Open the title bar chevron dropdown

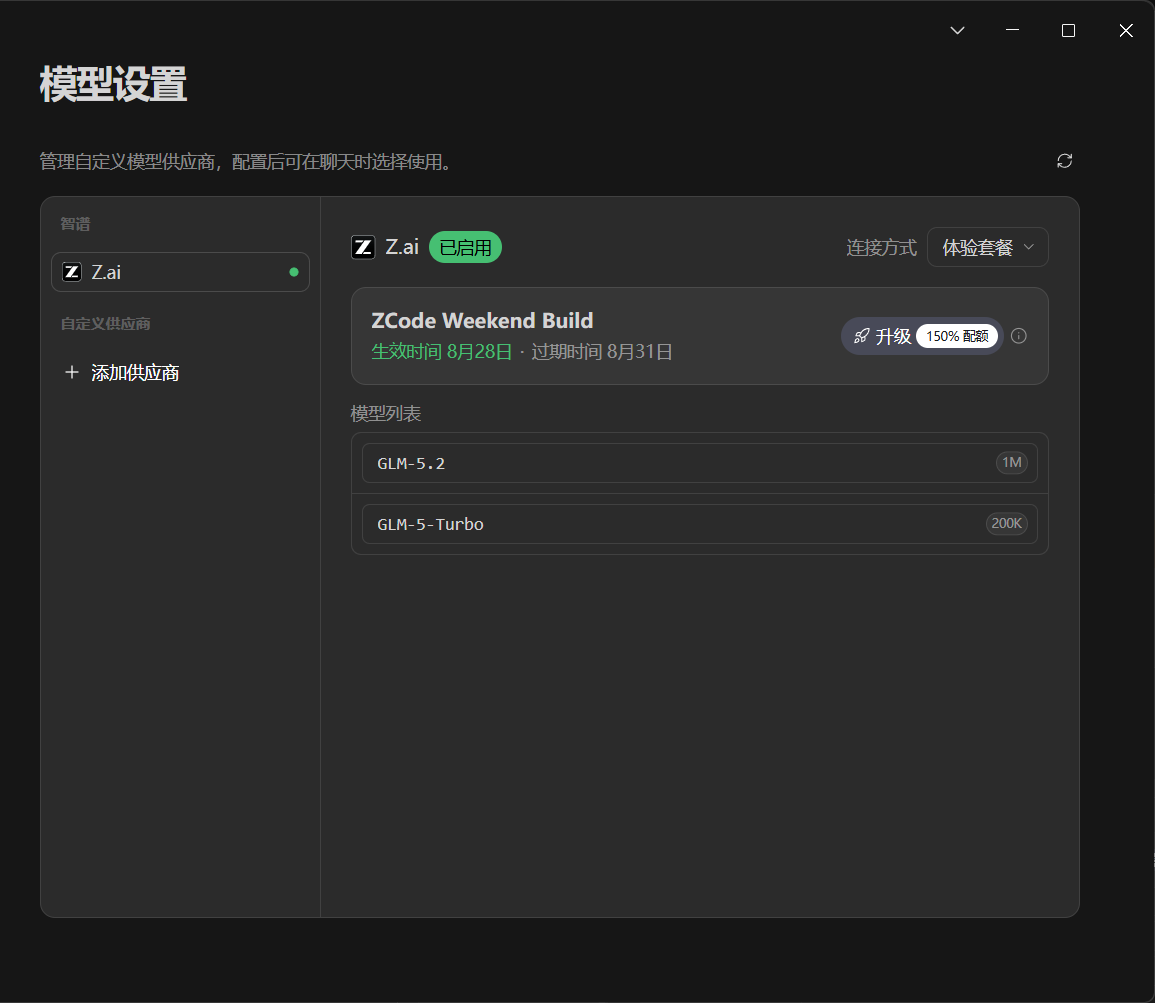click(957, 30)
